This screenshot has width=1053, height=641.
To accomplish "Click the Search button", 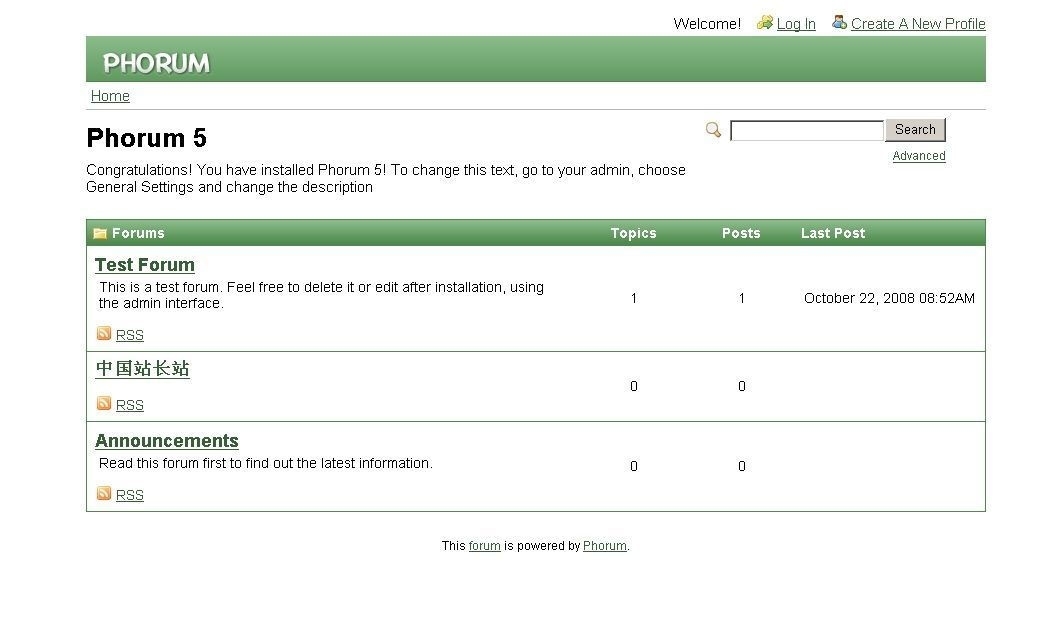I will (x=915, y=130).
